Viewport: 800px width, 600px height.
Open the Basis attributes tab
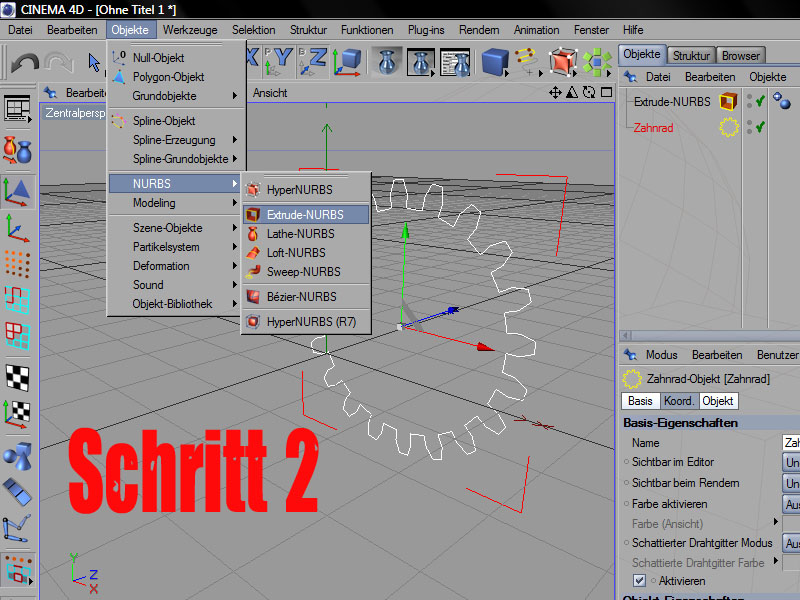[x=640, y=401]
